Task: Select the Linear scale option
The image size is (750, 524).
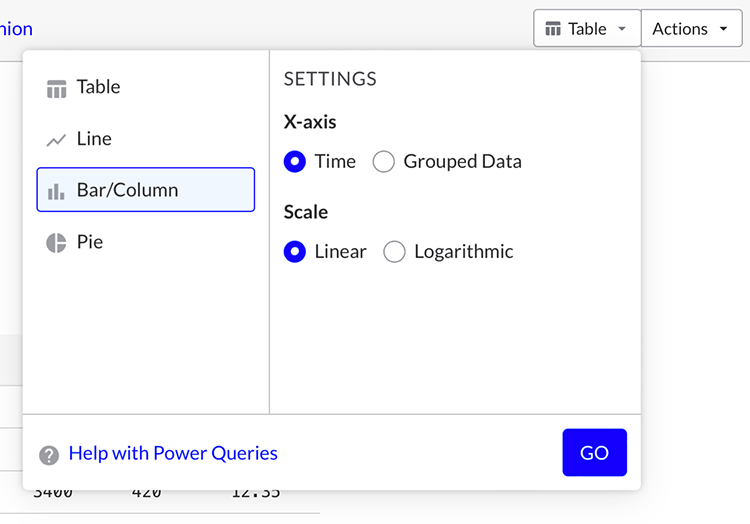Action: pos(295,252)
